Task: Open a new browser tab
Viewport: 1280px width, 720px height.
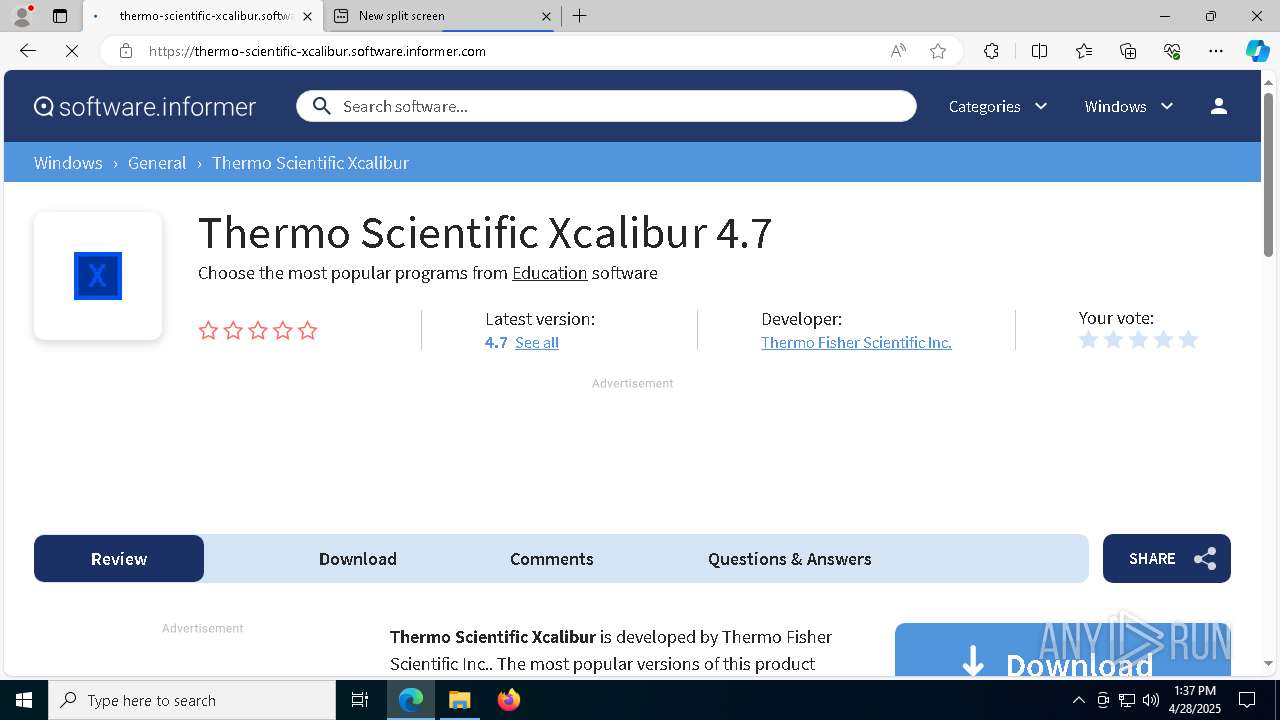Action: coord(580,16)
